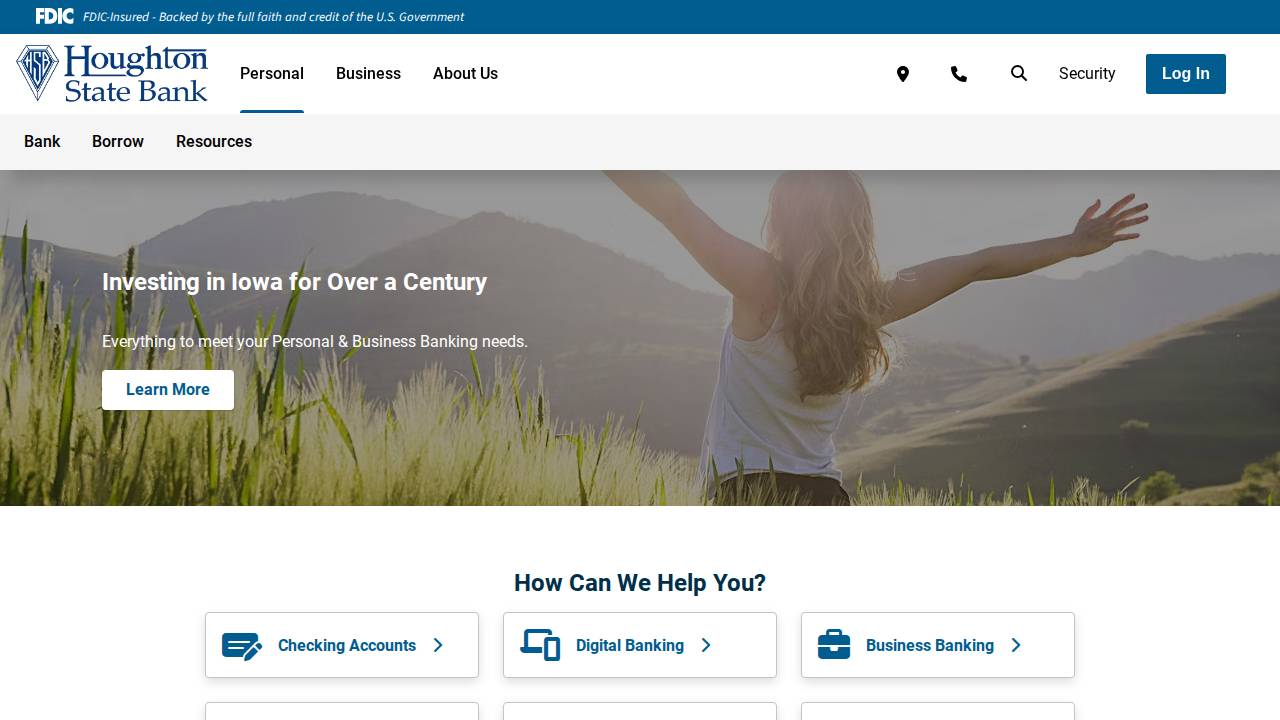Click the Houghton State Bank logo
This screenshot has height=720, width=1280.
point(110,73)
